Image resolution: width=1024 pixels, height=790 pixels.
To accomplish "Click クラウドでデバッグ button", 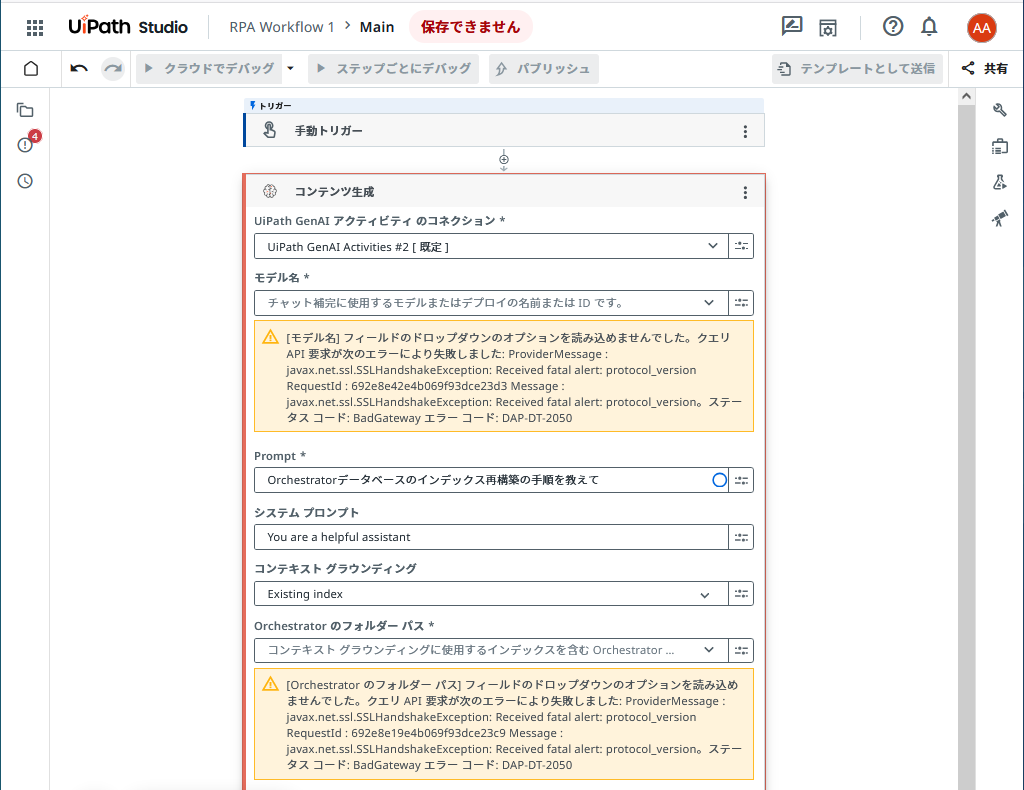I will (209, 69).
